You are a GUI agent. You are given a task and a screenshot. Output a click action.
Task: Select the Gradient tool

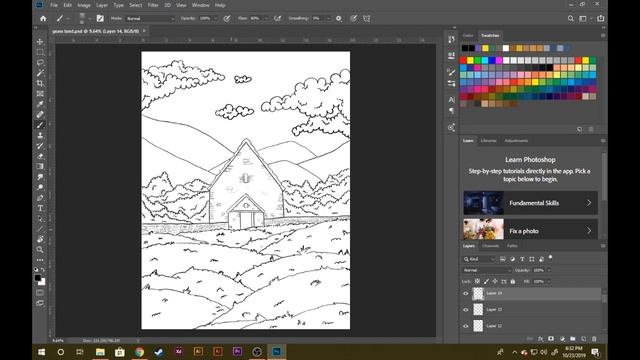tap(40, 167)
